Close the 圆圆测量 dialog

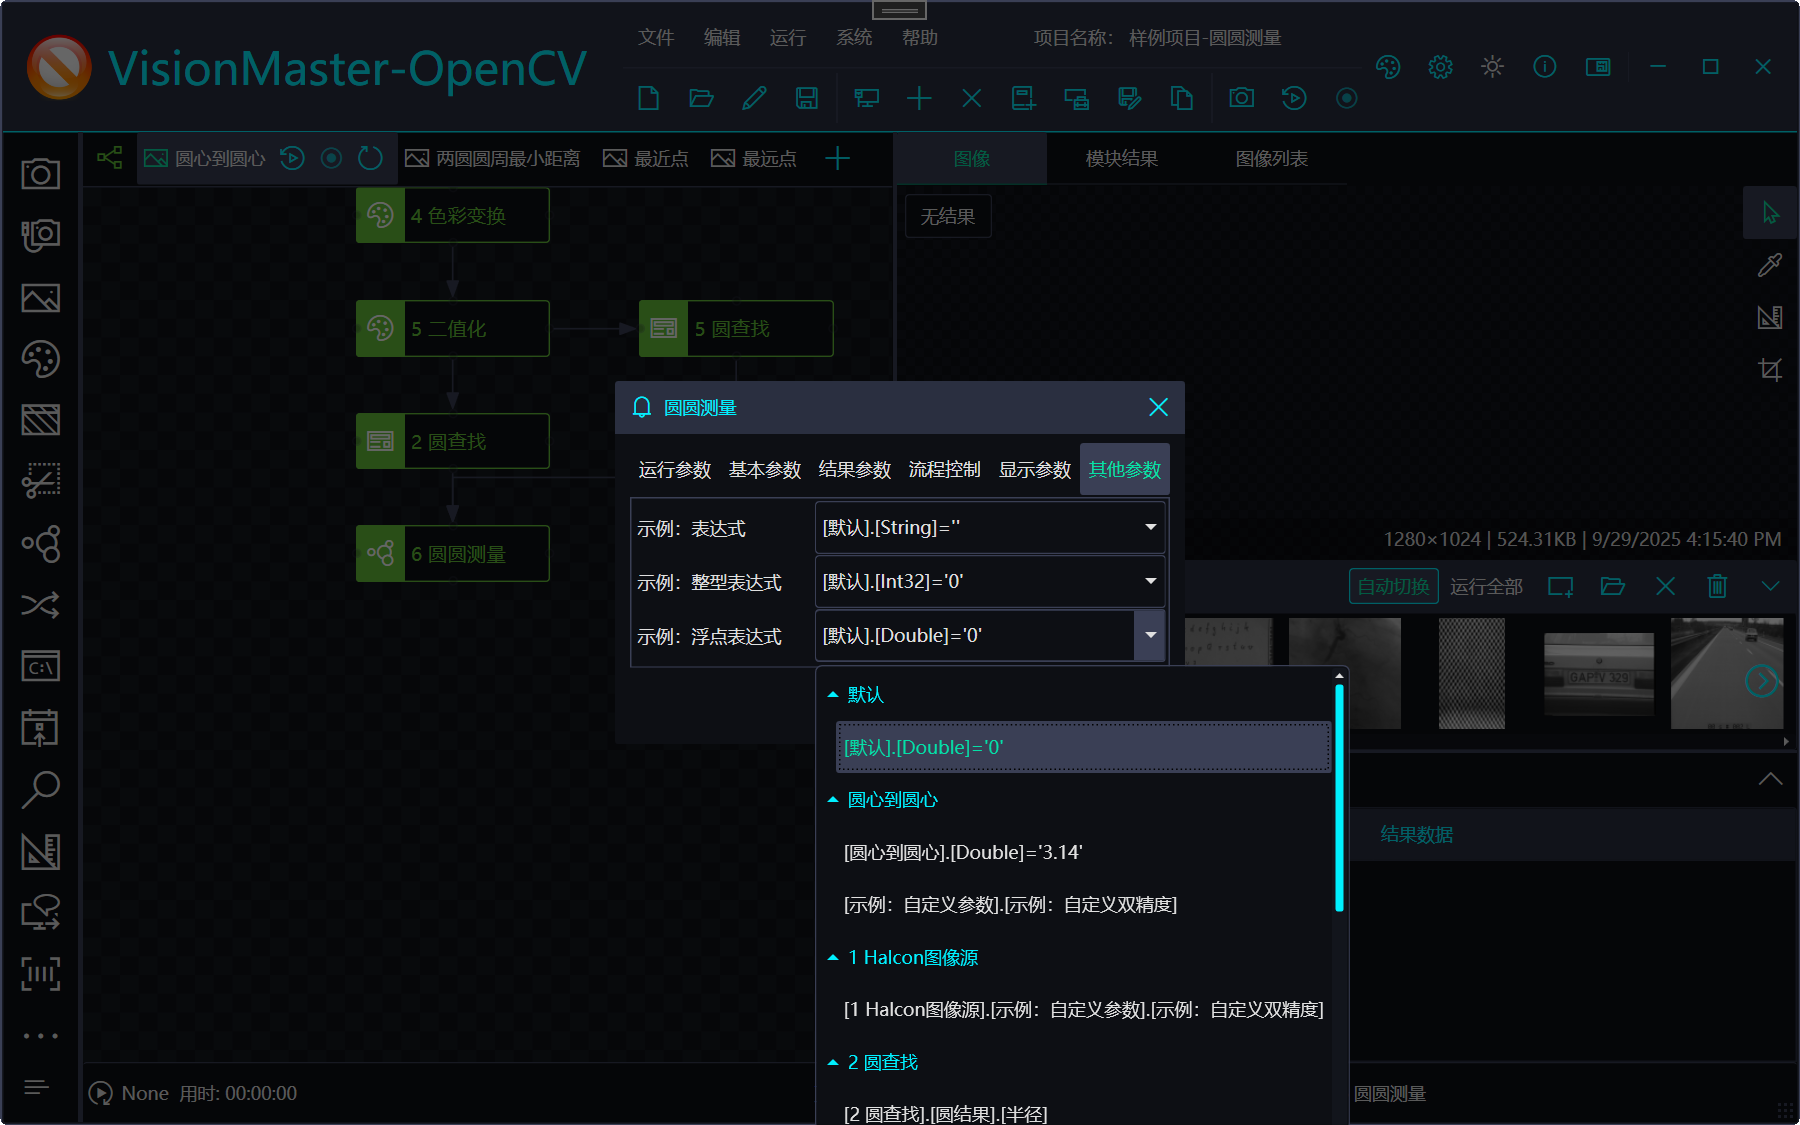pos(1158,407)
